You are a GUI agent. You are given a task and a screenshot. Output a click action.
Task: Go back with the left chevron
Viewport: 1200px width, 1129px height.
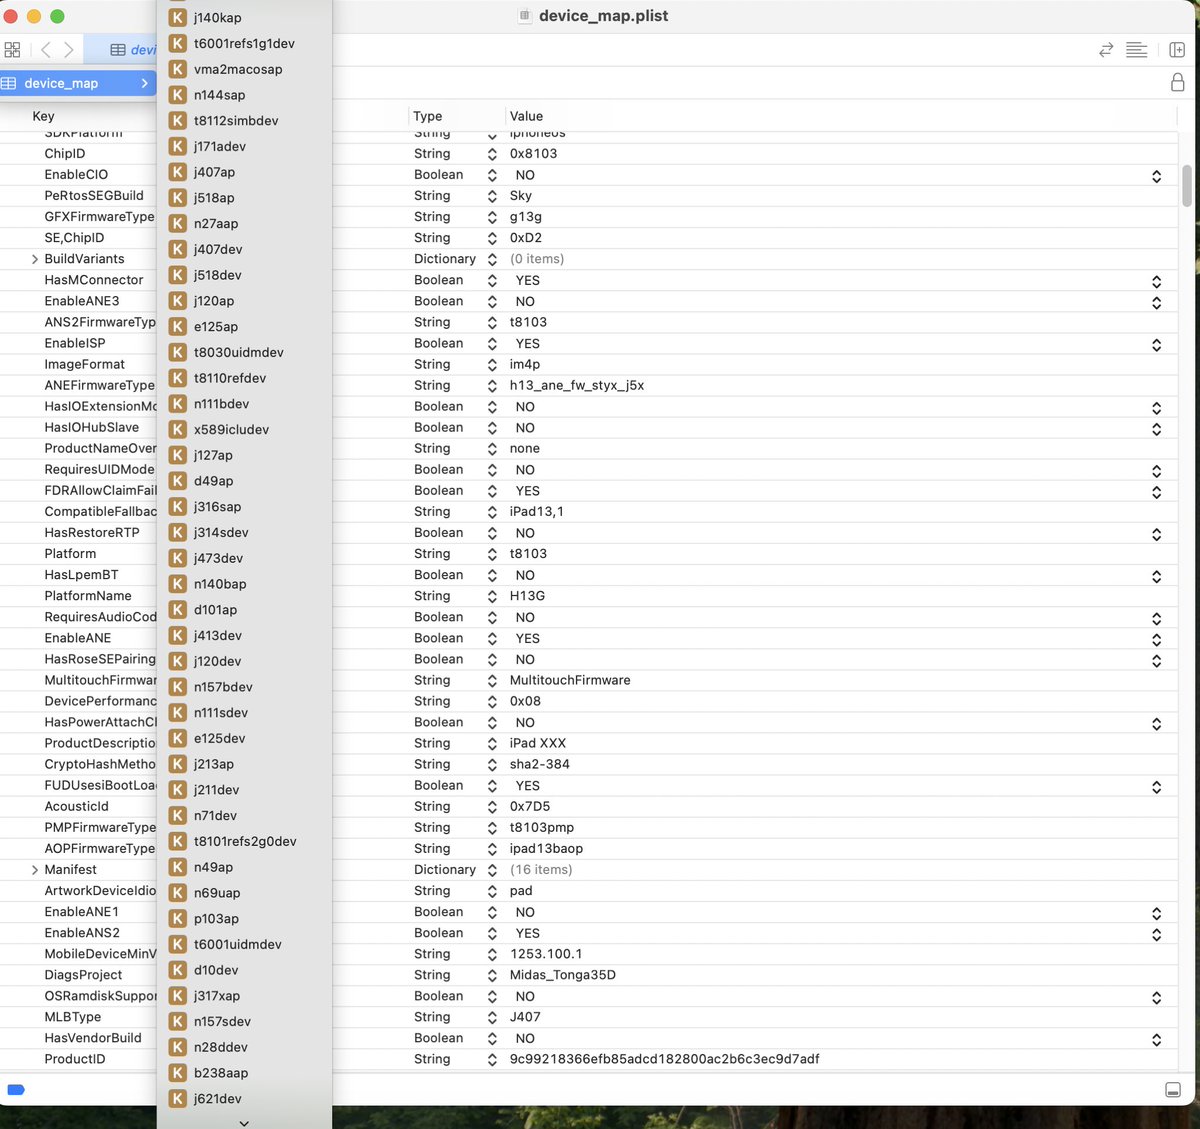46,49
